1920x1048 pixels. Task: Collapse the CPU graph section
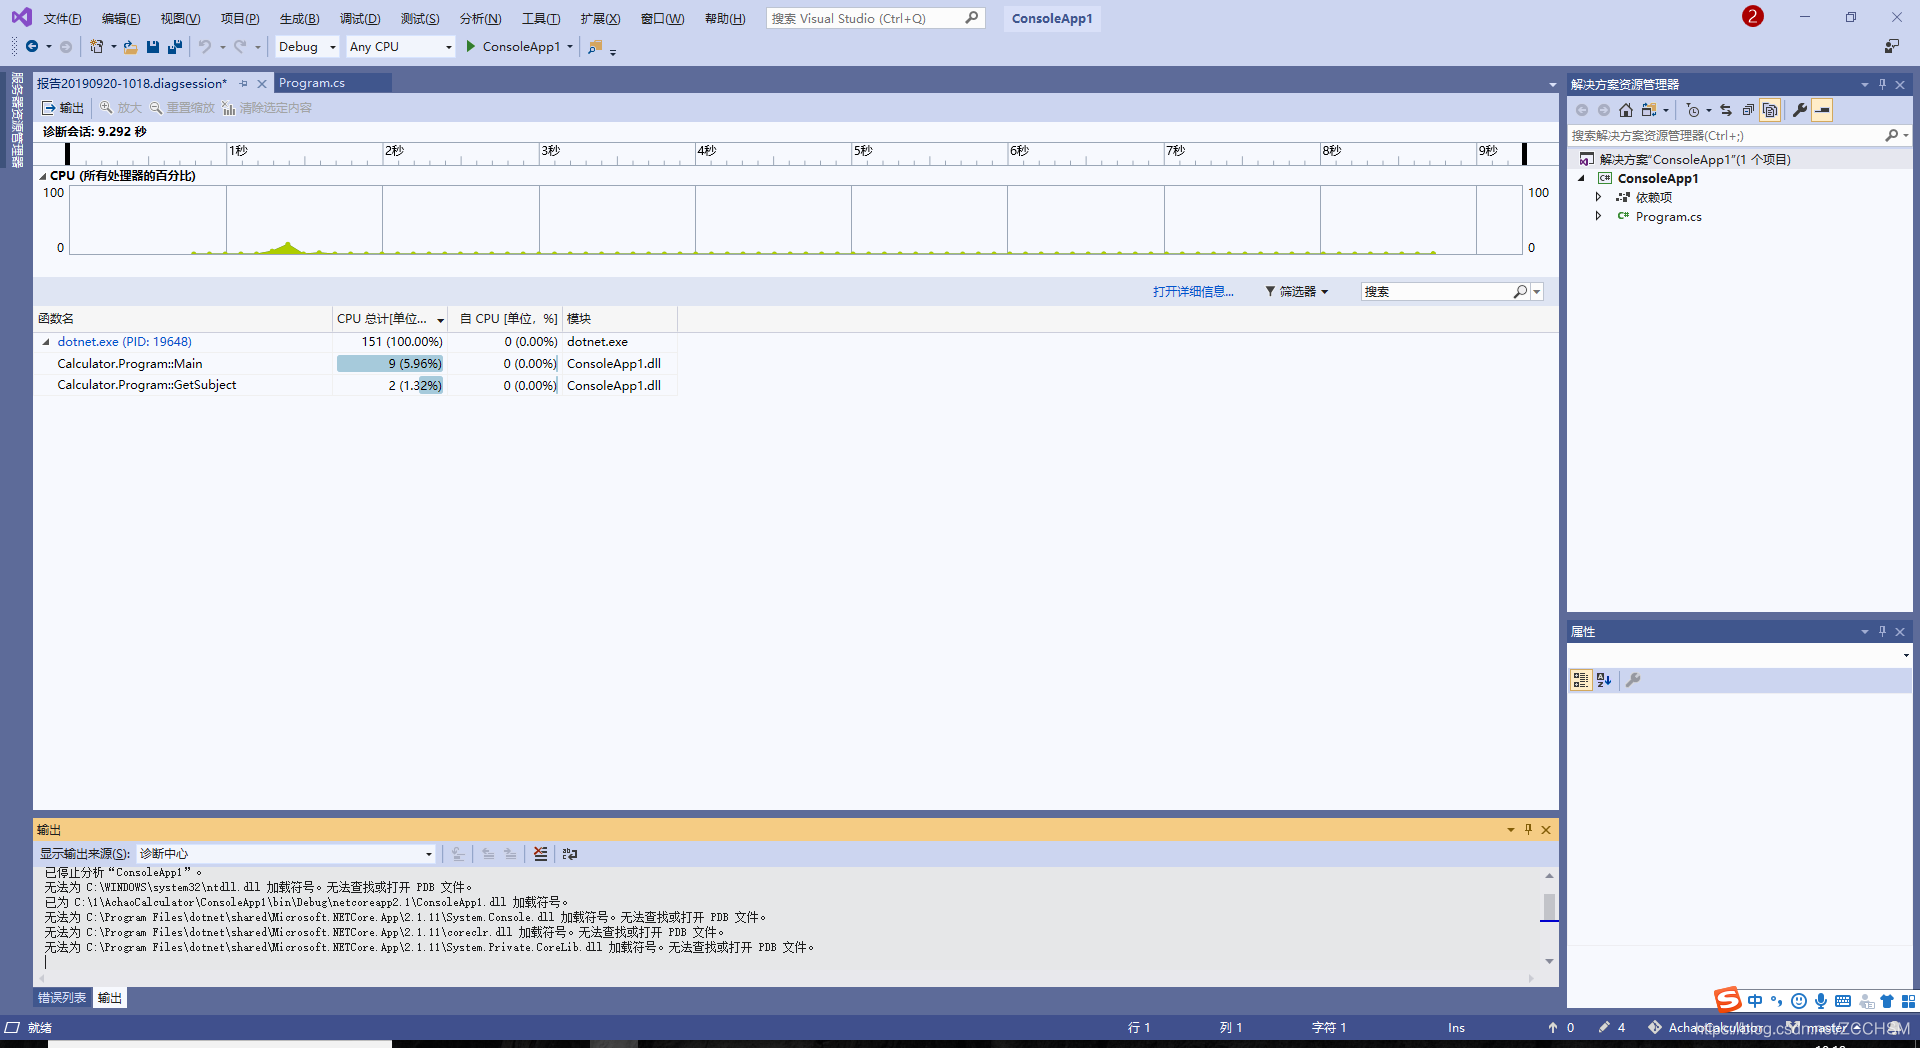click(43, 176)
